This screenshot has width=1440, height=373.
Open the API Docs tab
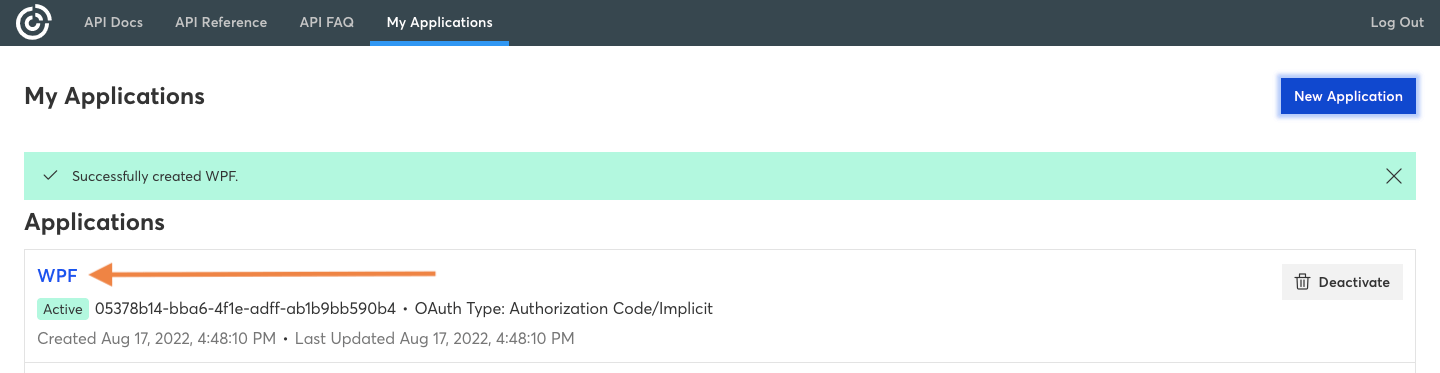tap(113, 22)
